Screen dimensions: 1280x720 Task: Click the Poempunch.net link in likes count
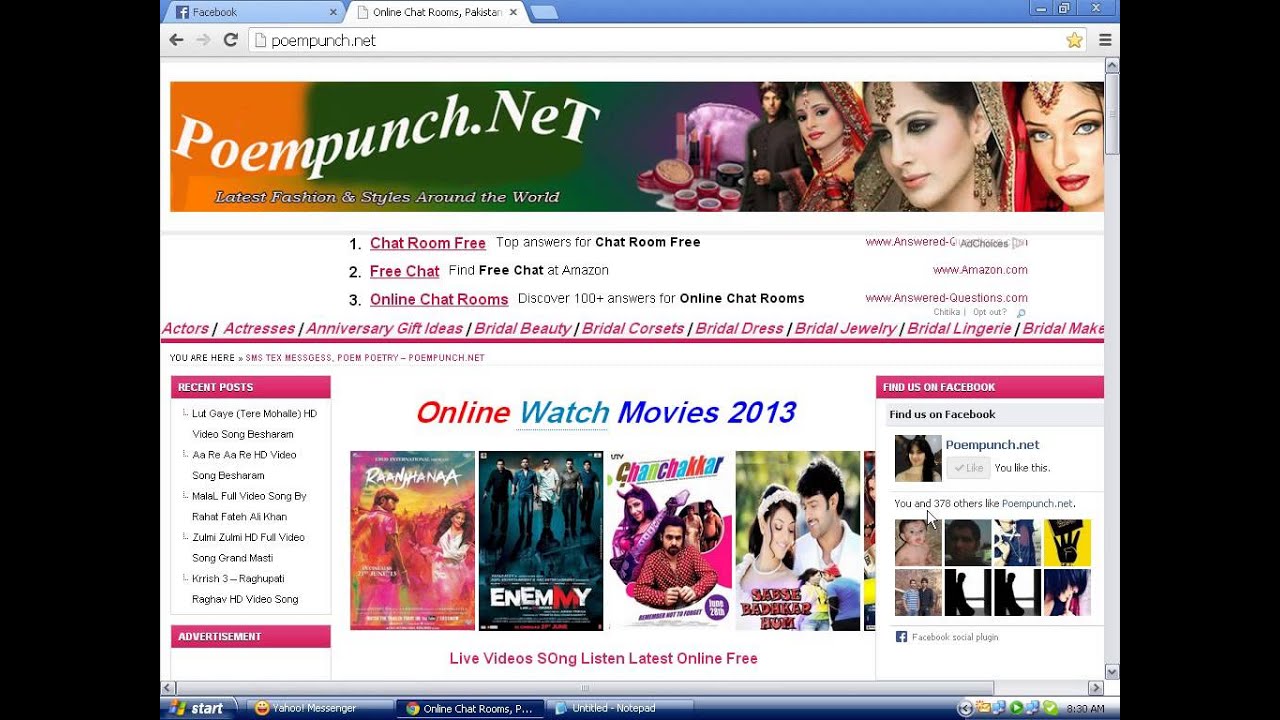[1037, 504]
